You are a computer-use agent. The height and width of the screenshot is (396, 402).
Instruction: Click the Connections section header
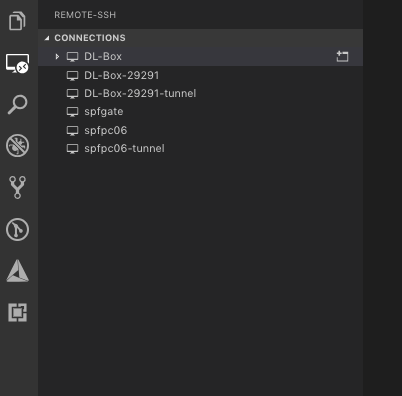coord(200,38)
